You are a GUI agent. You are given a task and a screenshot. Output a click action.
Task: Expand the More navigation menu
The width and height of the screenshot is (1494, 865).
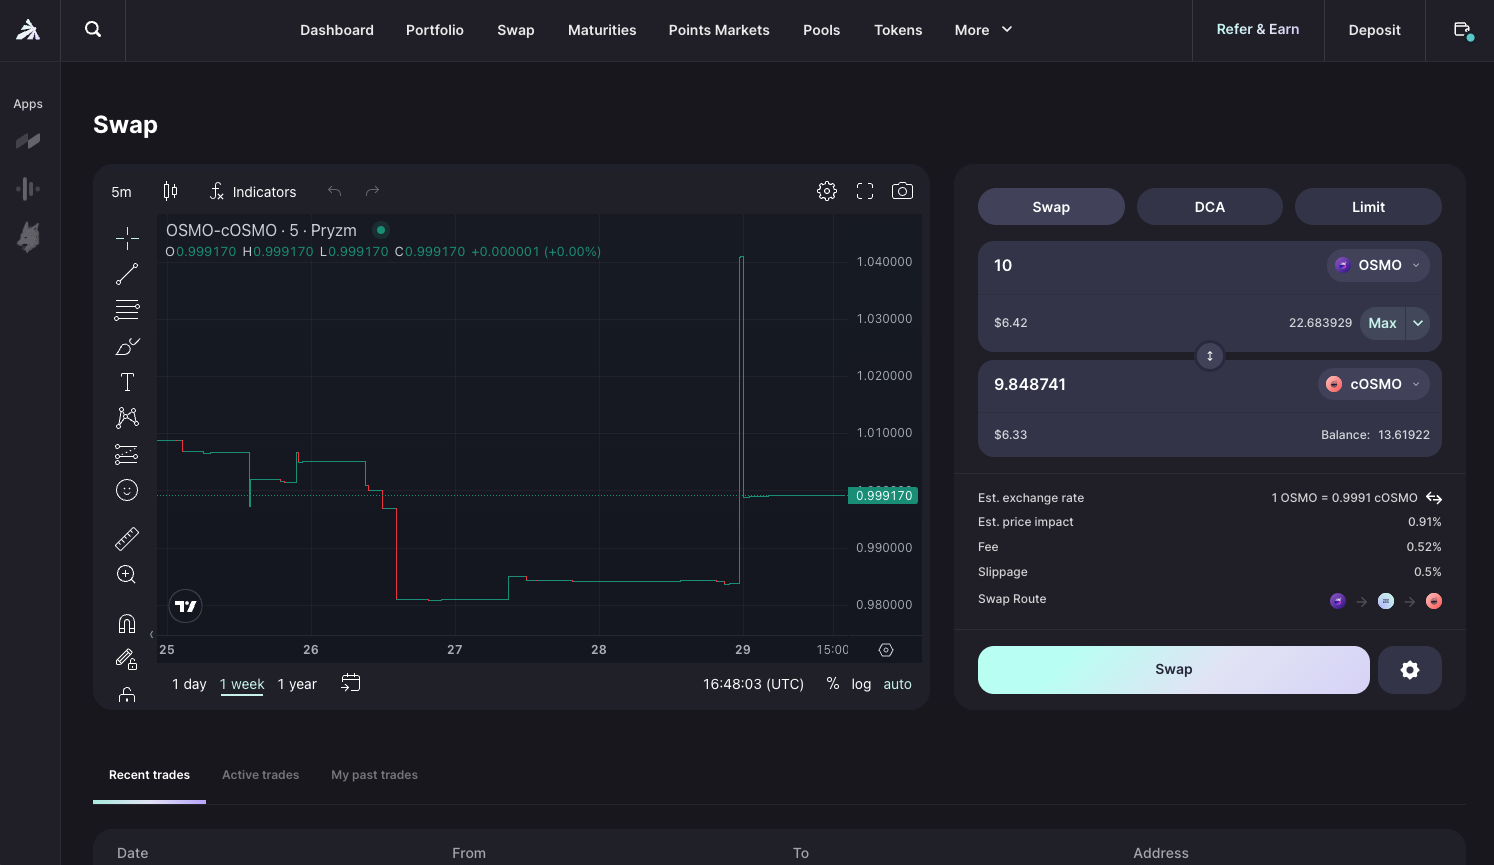(984, 30)
